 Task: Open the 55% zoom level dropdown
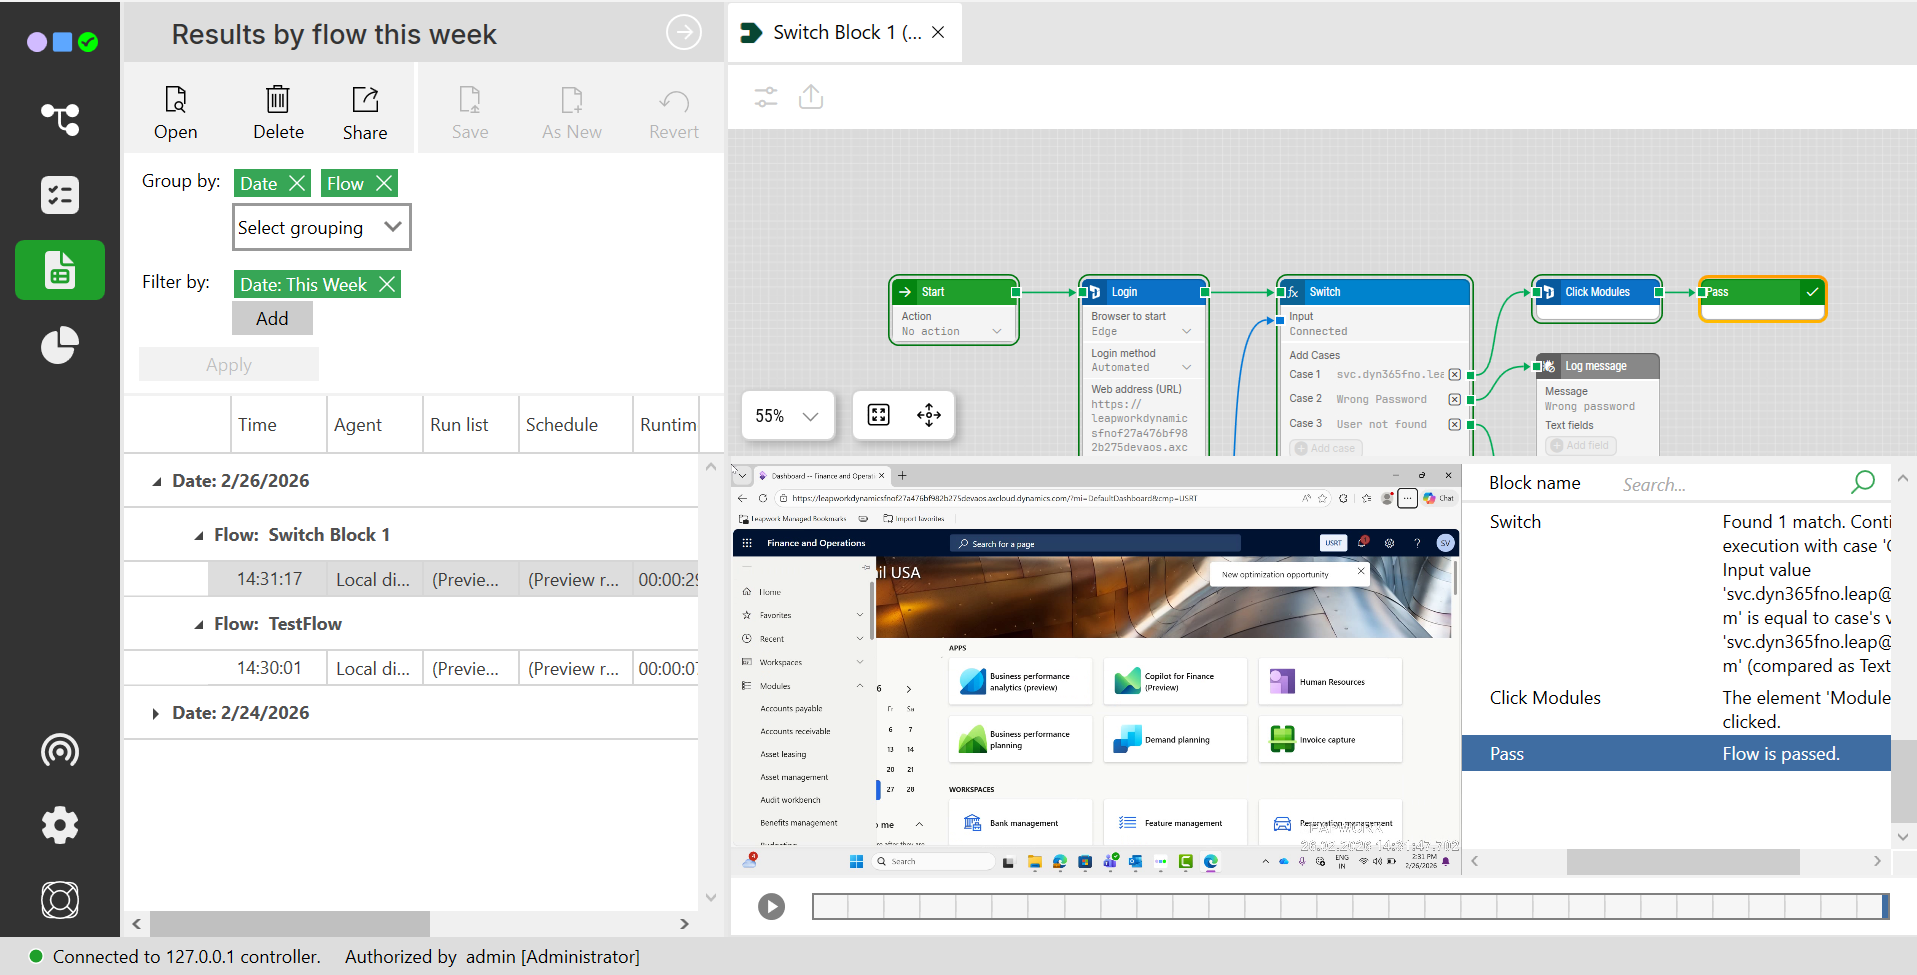tap(787, 416)
